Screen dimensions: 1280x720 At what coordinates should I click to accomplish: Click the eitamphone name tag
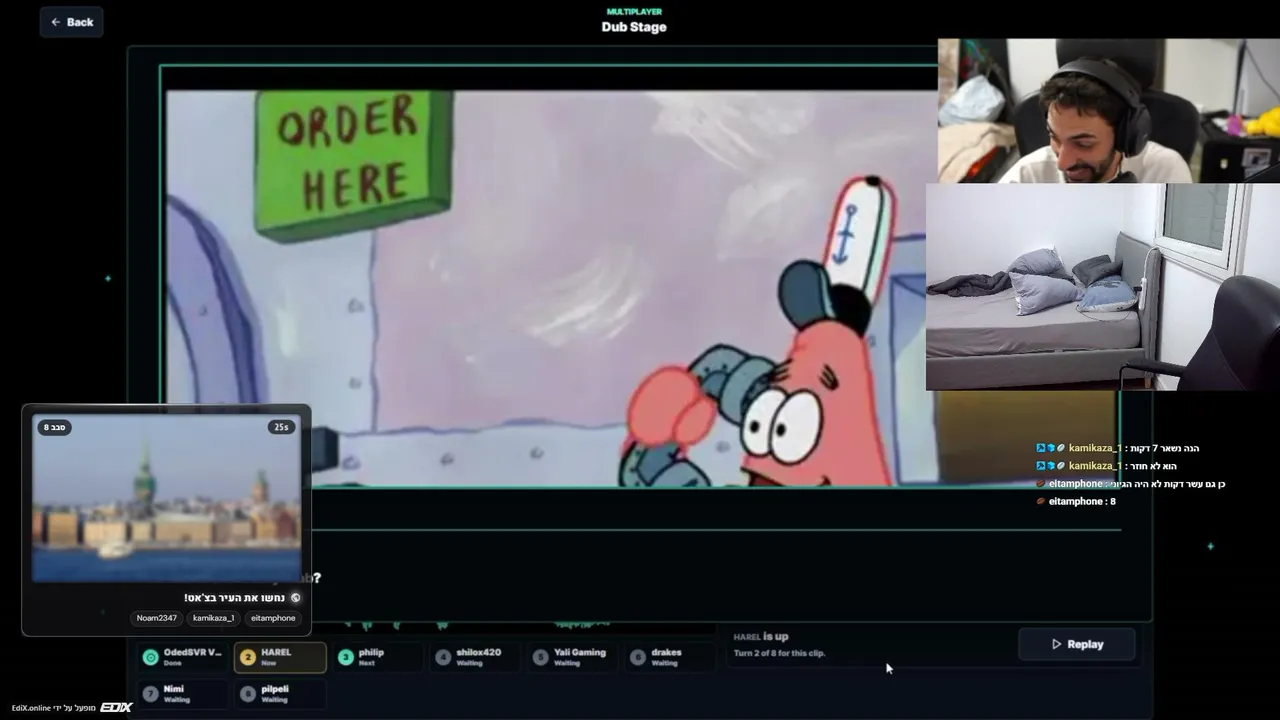pos(273,618)
